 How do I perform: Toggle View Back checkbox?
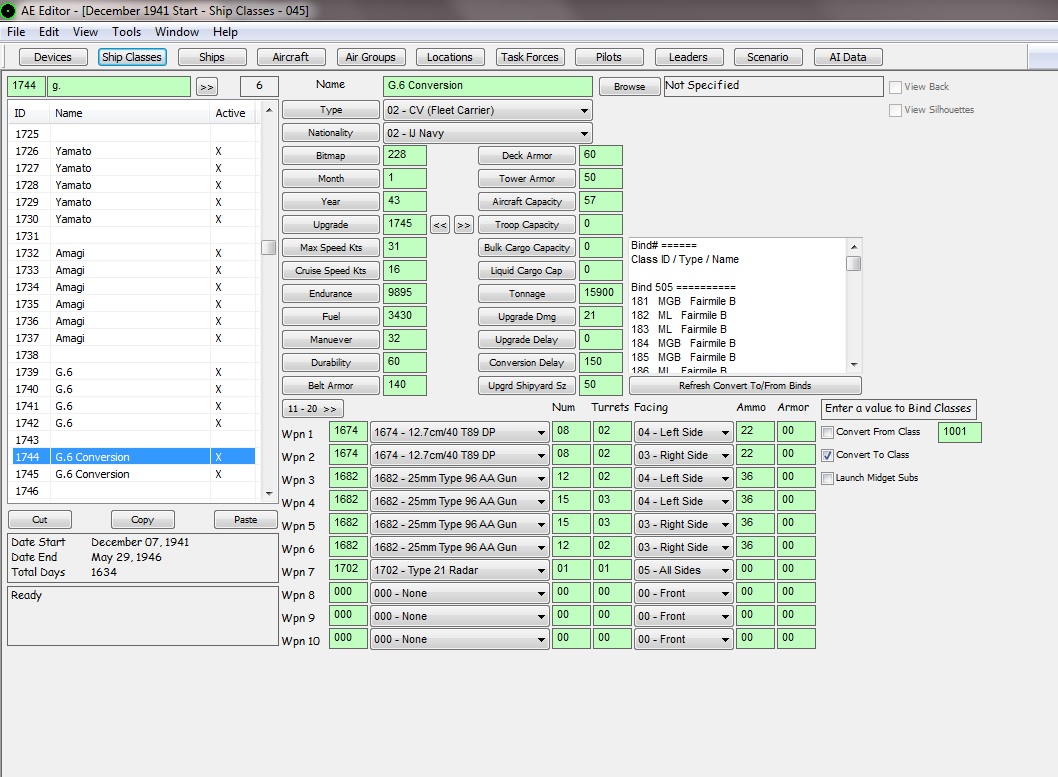pos(895,87)
